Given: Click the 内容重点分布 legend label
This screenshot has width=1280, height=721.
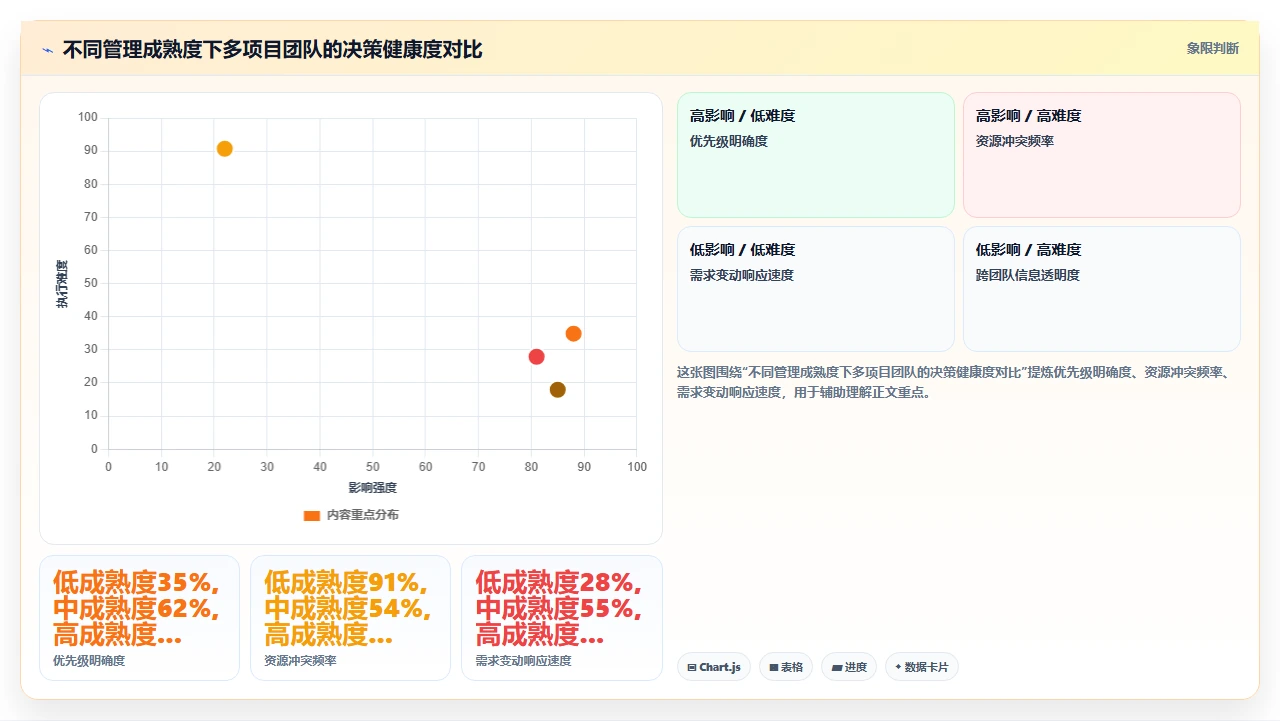Looking at the screenshot, I should click(363, 515).
